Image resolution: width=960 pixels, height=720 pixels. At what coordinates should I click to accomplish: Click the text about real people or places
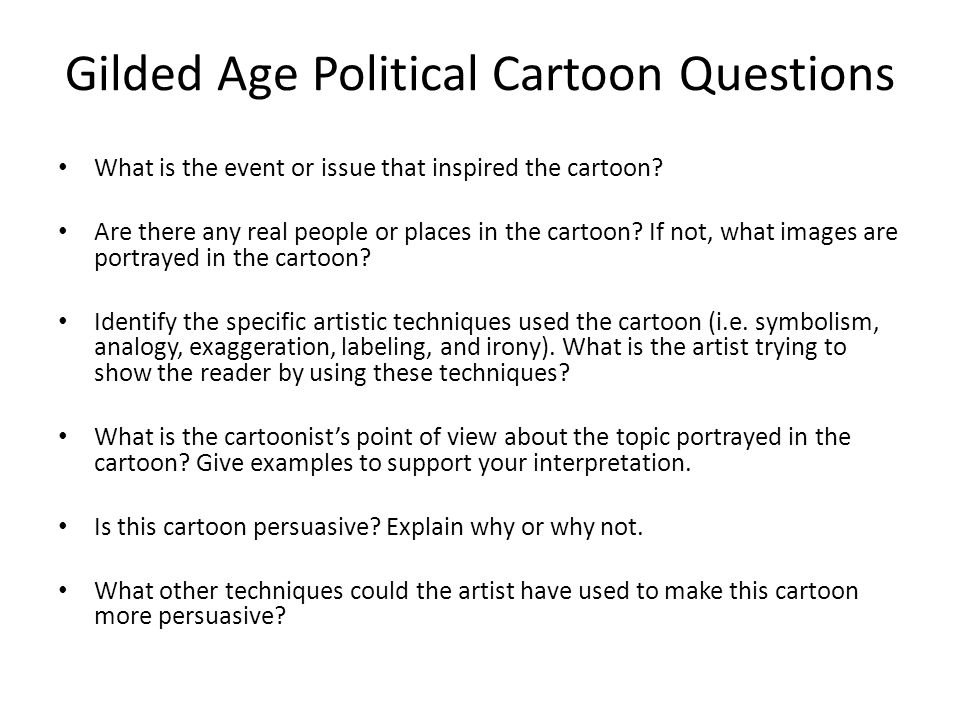point(496,245)
